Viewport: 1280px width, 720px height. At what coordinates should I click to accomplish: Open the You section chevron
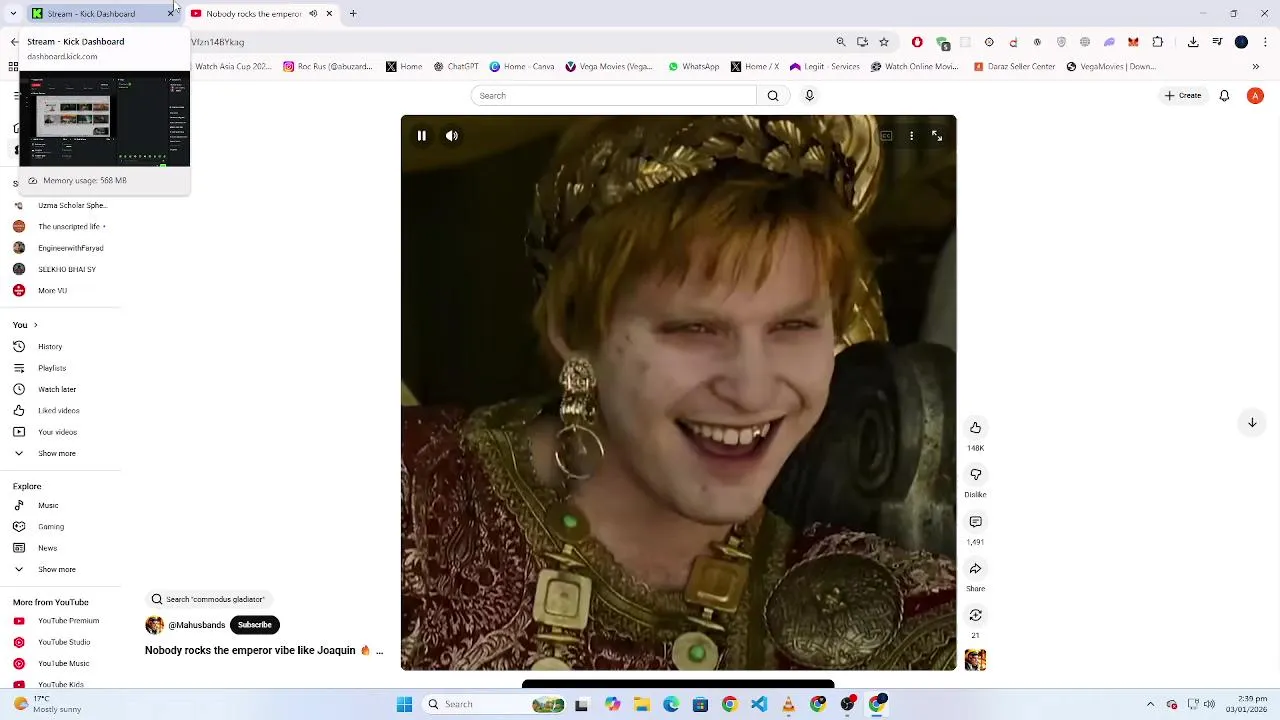35,325
